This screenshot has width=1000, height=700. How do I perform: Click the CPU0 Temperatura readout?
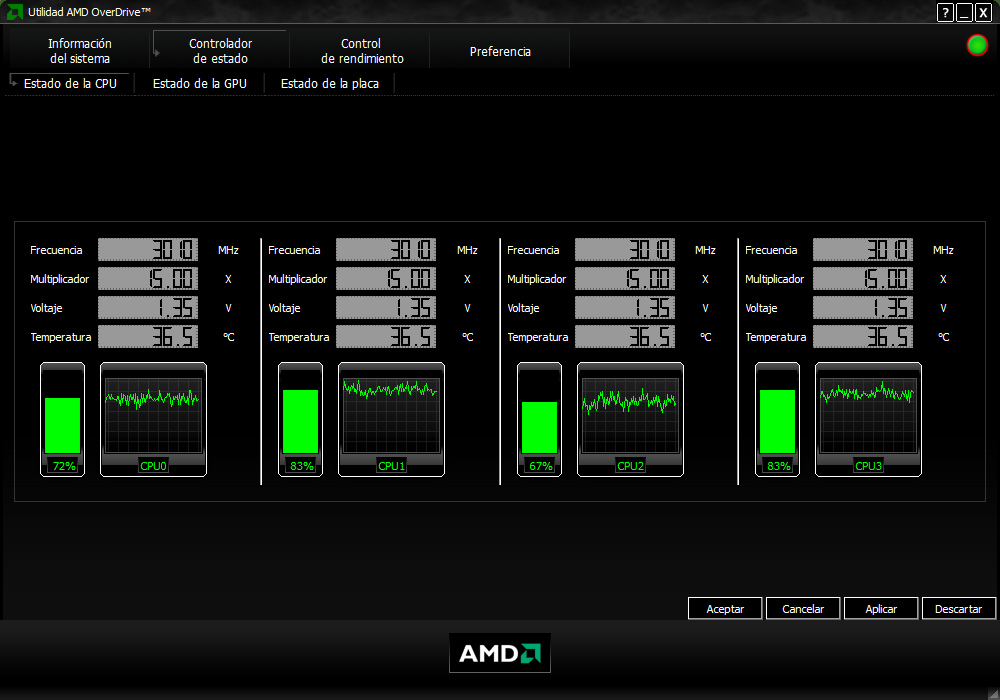[148, 337]
